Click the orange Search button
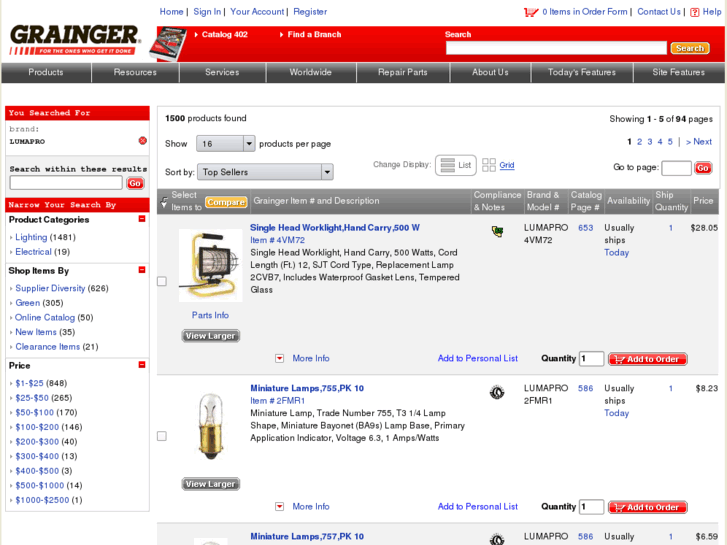Screen dimensions: 727x545 [690, 48]
